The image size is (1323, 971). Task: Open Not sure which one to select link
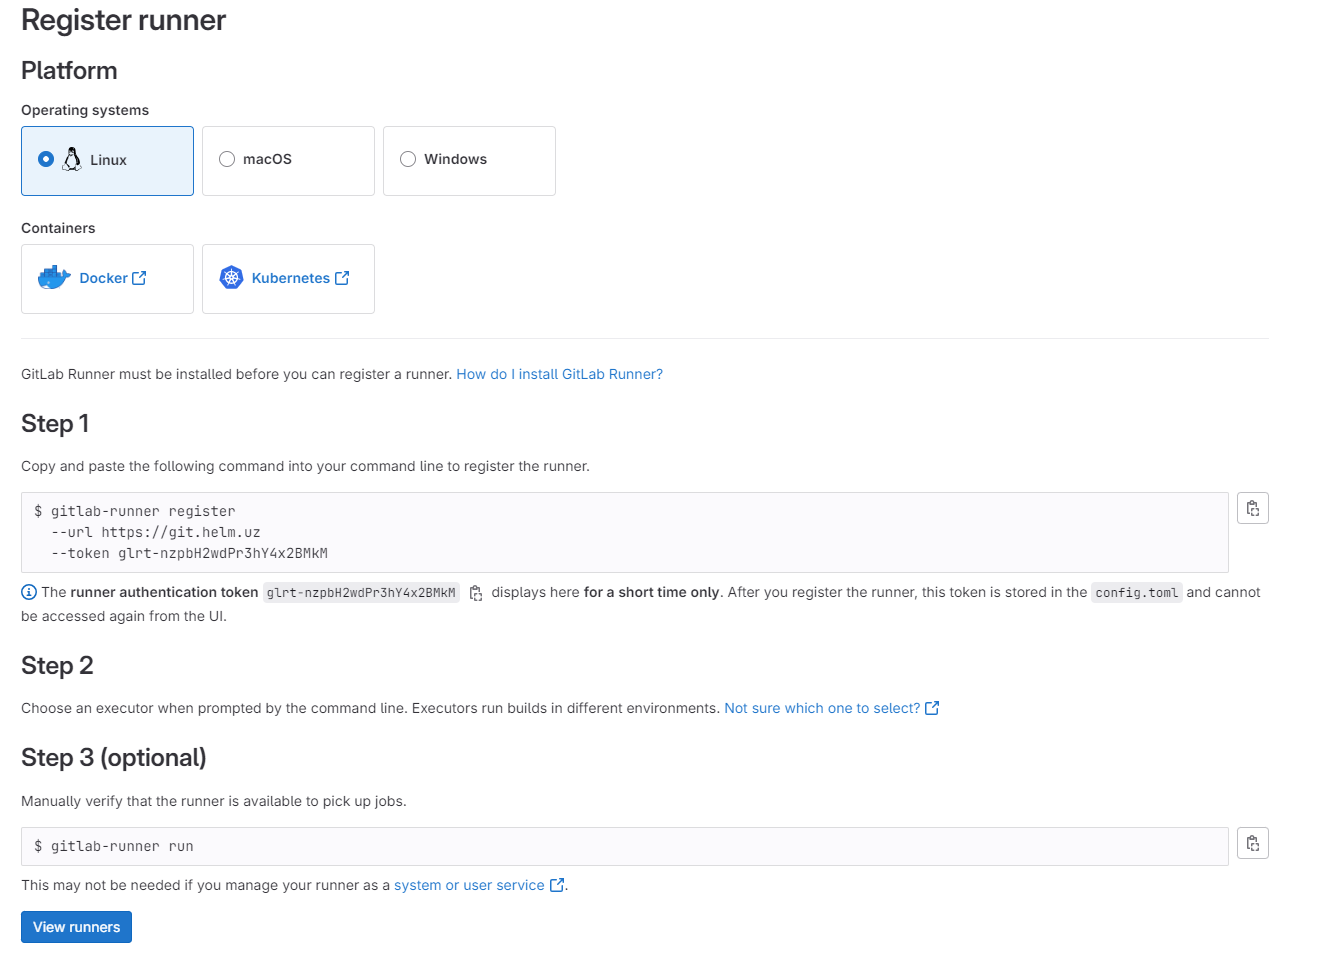822,708
